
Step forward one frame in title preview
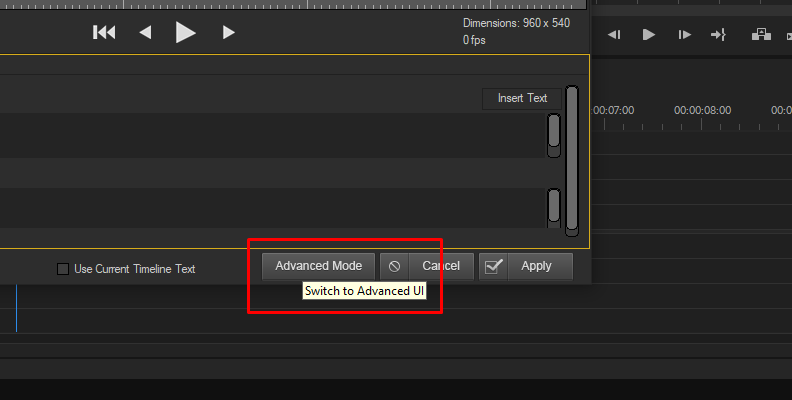228,32
